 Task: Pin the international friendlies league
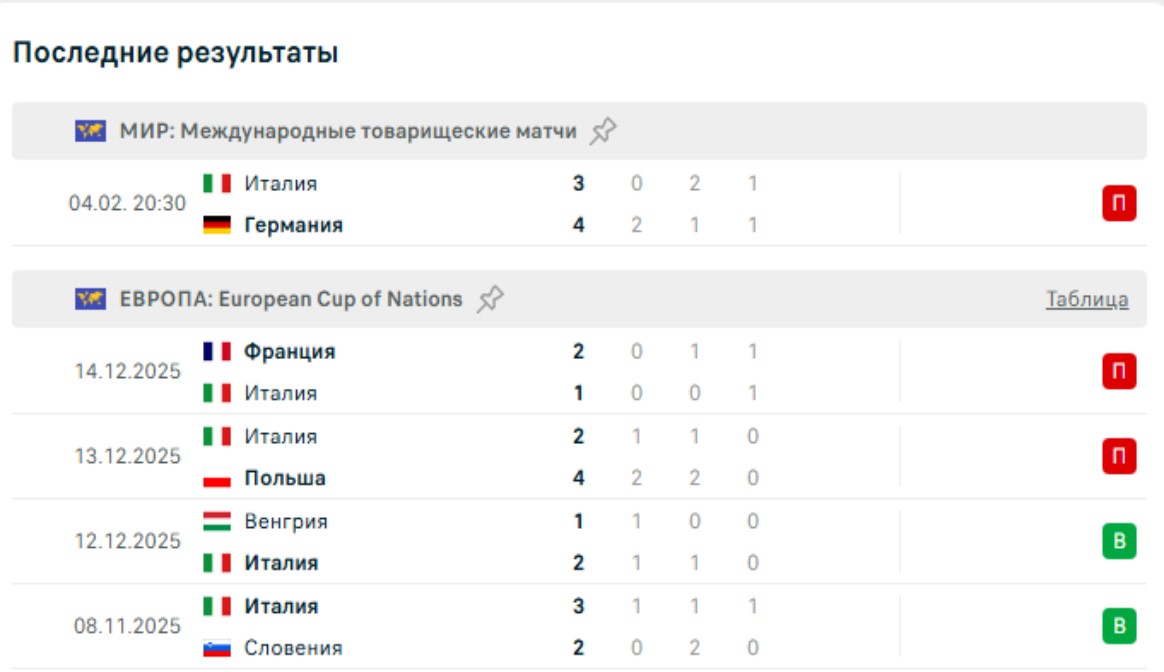pyautogui.click(x=603, y=131)
